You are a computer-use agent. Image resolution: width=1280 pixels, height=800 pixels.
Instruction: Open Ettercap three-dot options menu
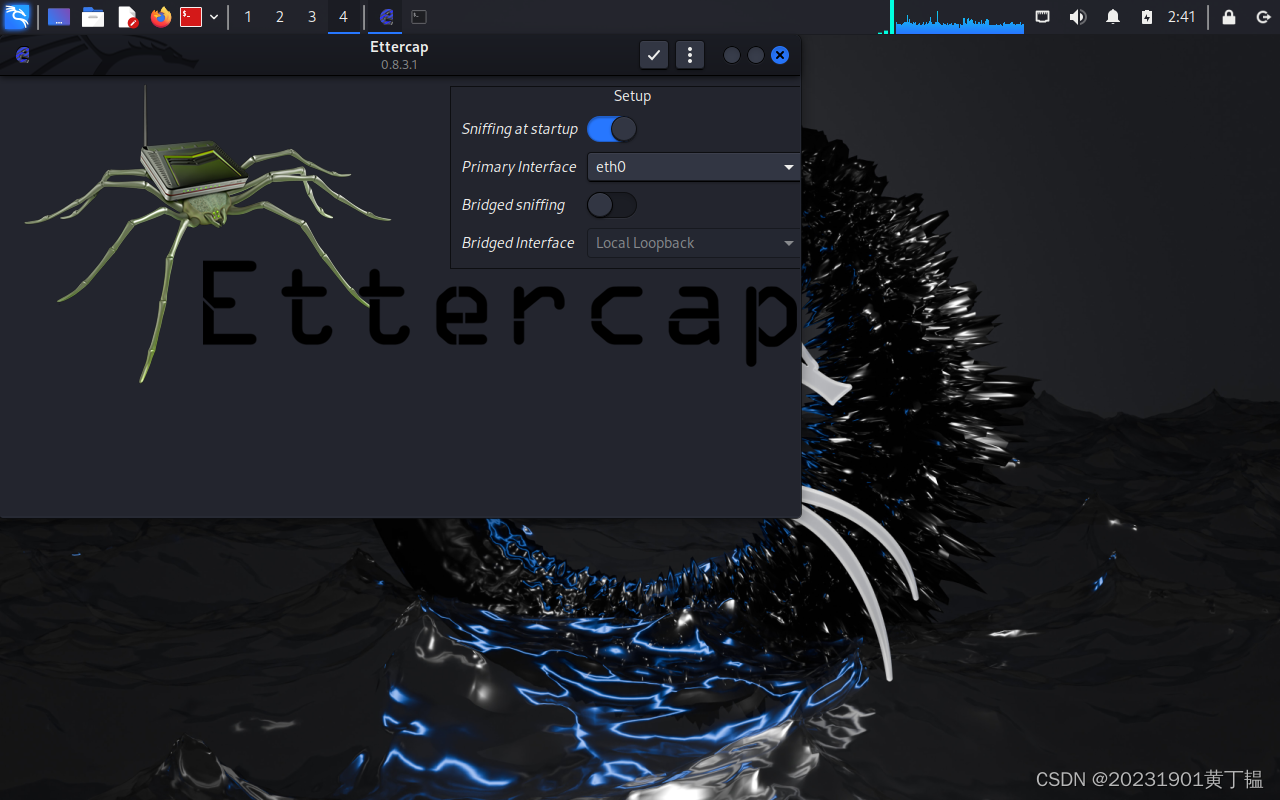(x=690, y=55)
